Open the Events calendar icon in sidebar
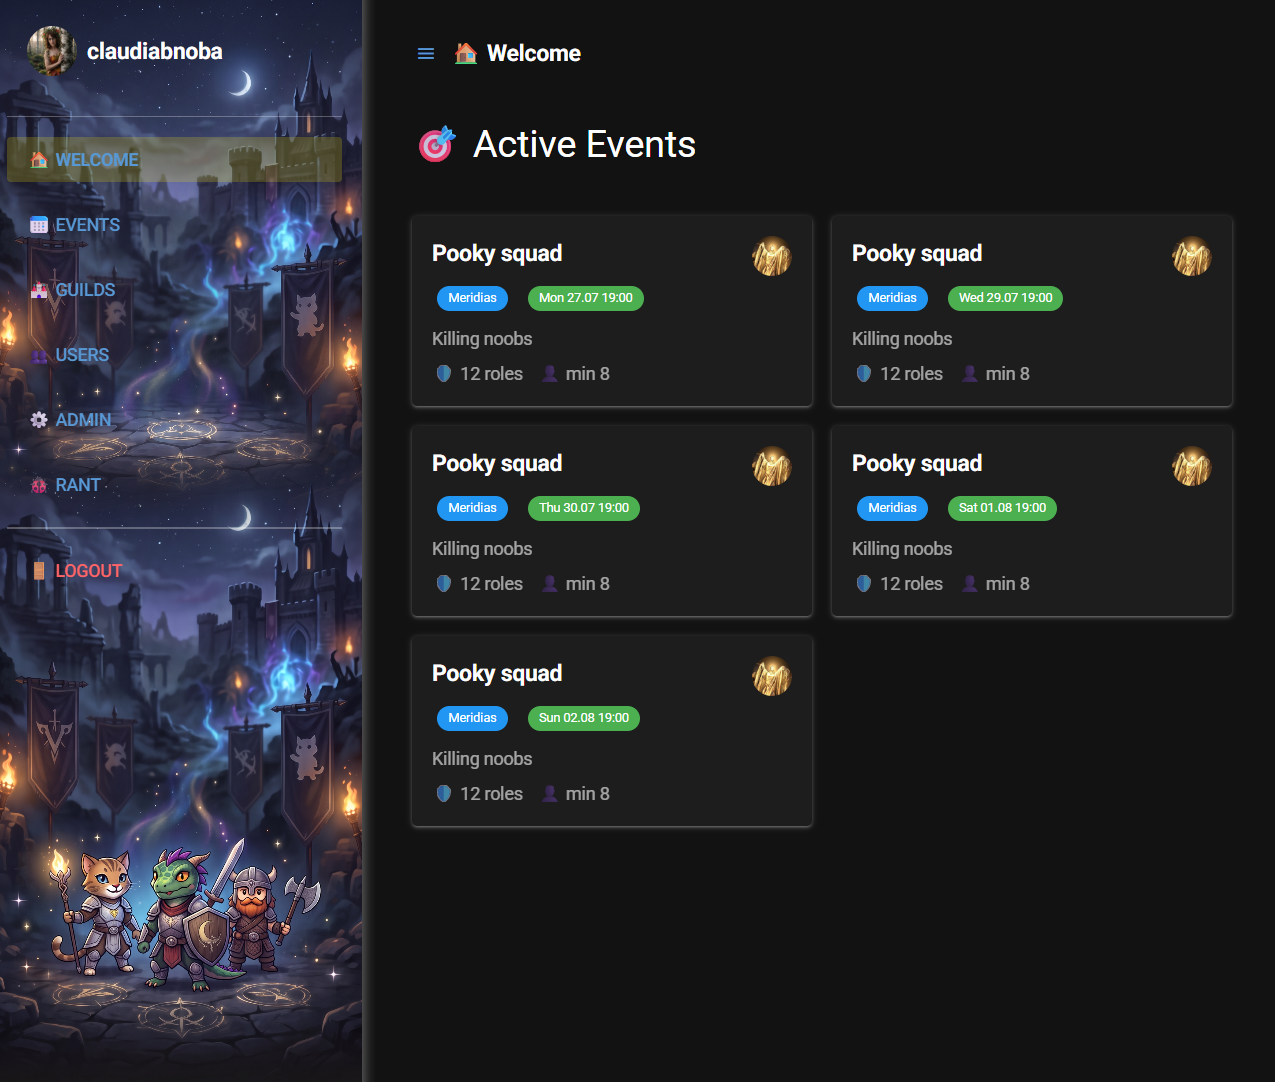1275x1082 pixels. coord(39,225)
